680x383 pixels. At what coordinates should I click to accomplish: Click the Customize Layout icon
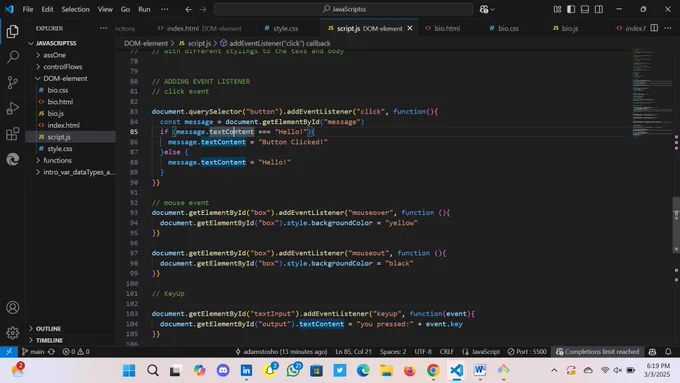coord(557,9)
